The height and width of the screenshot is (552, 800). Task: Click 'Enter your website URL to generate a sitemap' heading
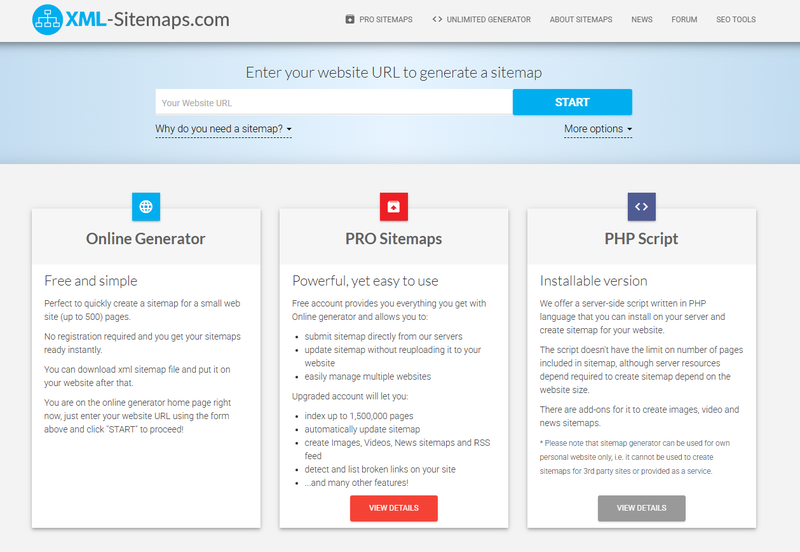pyautogui.click(x=394, y=72)
